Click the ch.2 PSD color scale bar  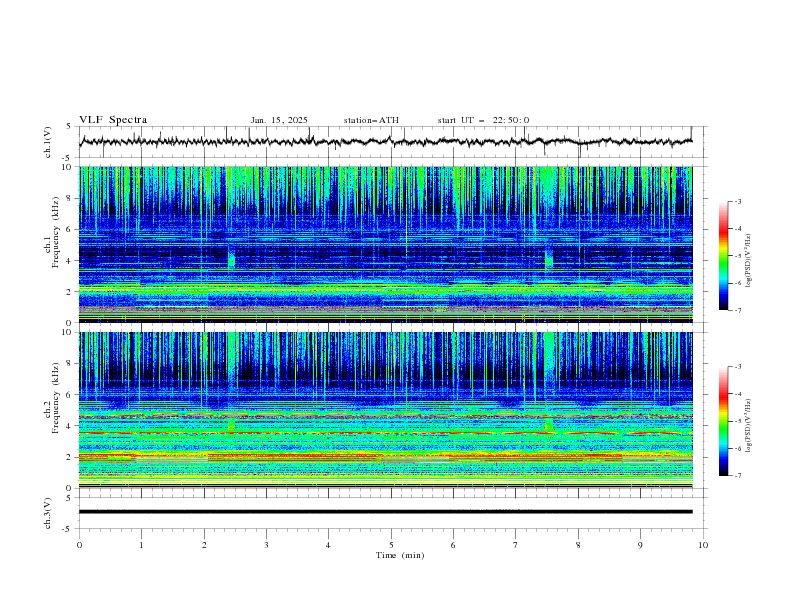point(723,421)
